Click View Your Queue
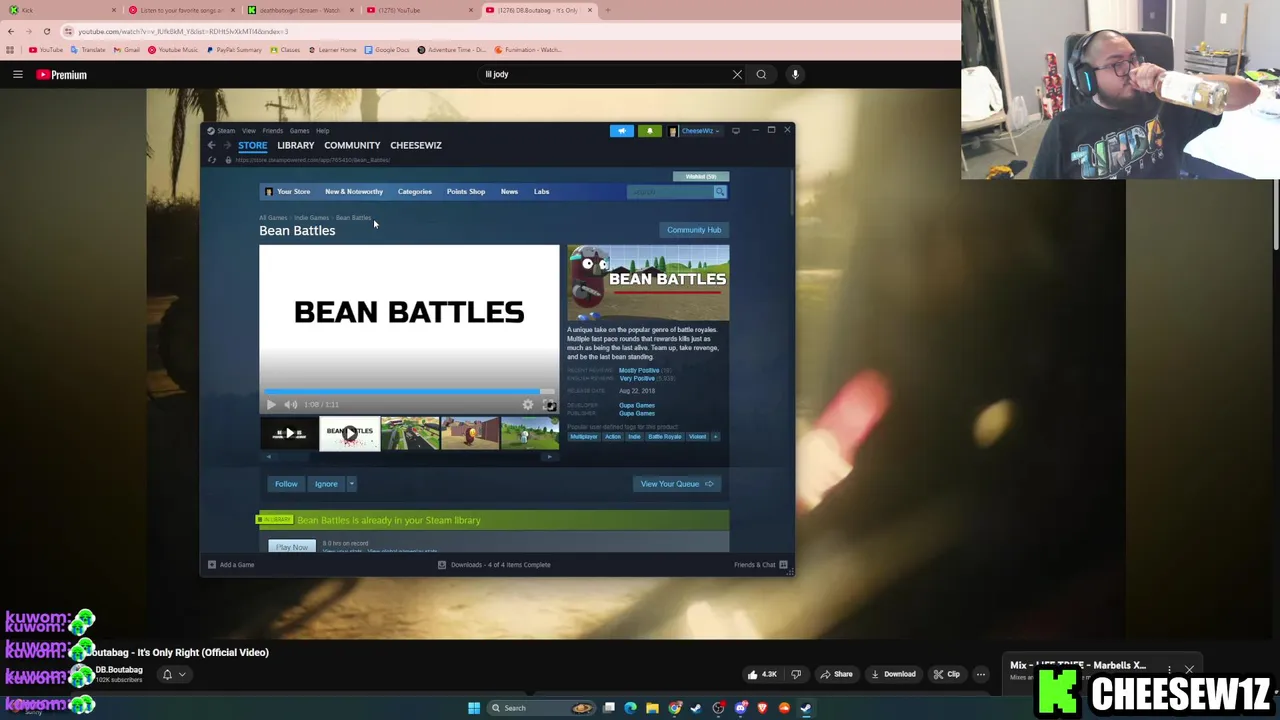 pyautogui.click(x=676, y=484)
